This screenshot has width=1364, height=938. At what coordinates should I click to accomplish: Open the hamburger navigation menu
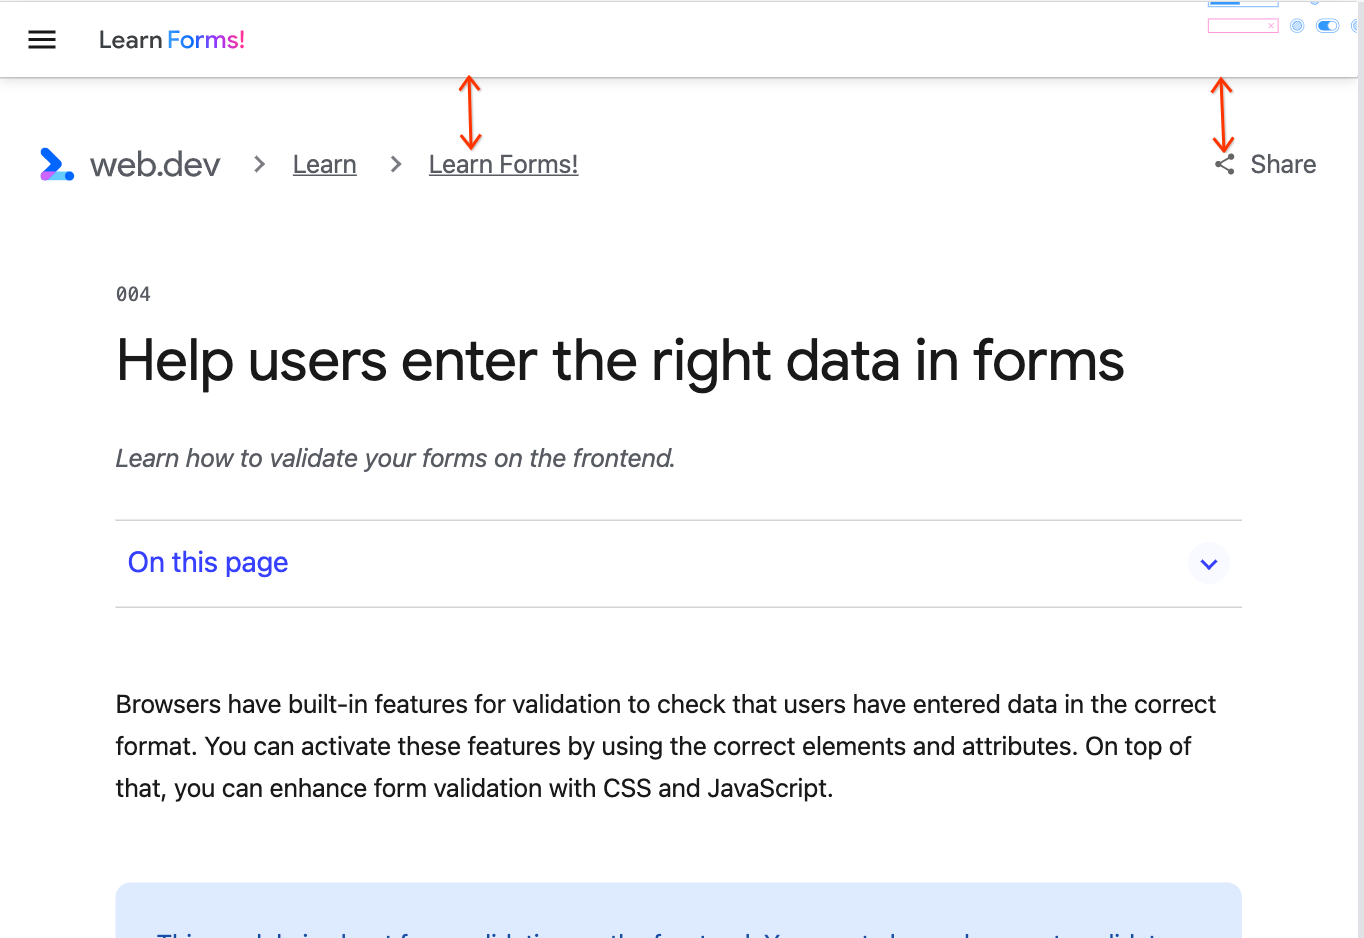click(x=41, y=39)
